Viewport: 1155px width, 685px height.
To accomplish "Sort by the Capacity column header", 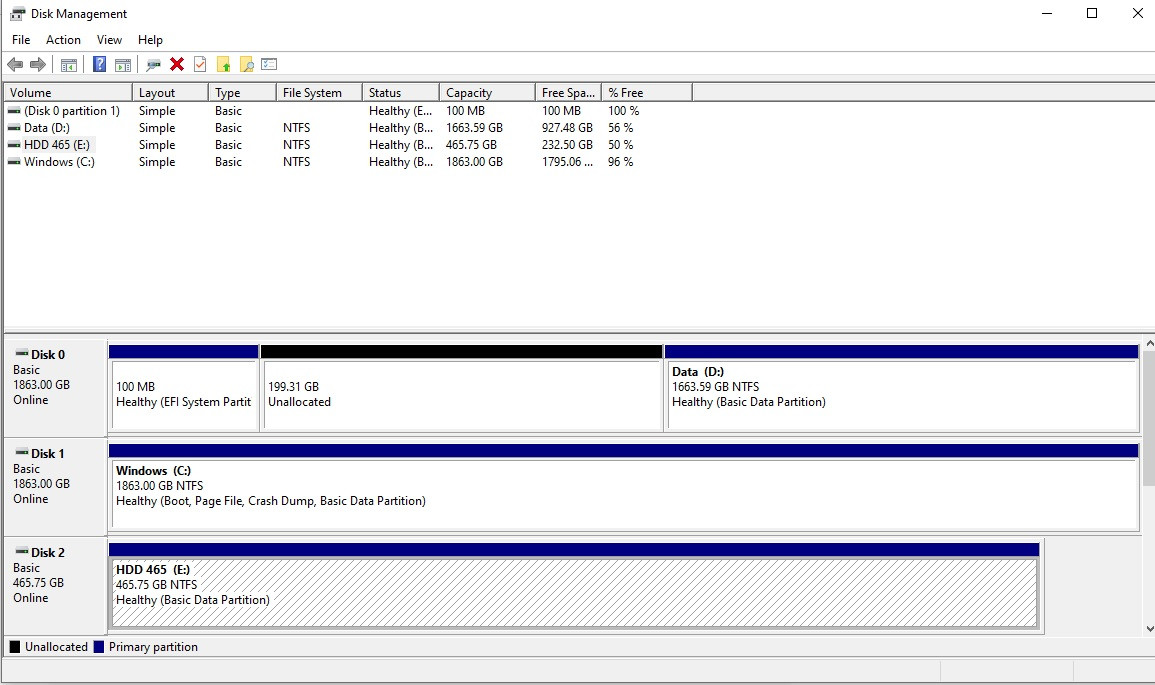I will [x=487, y=93].
